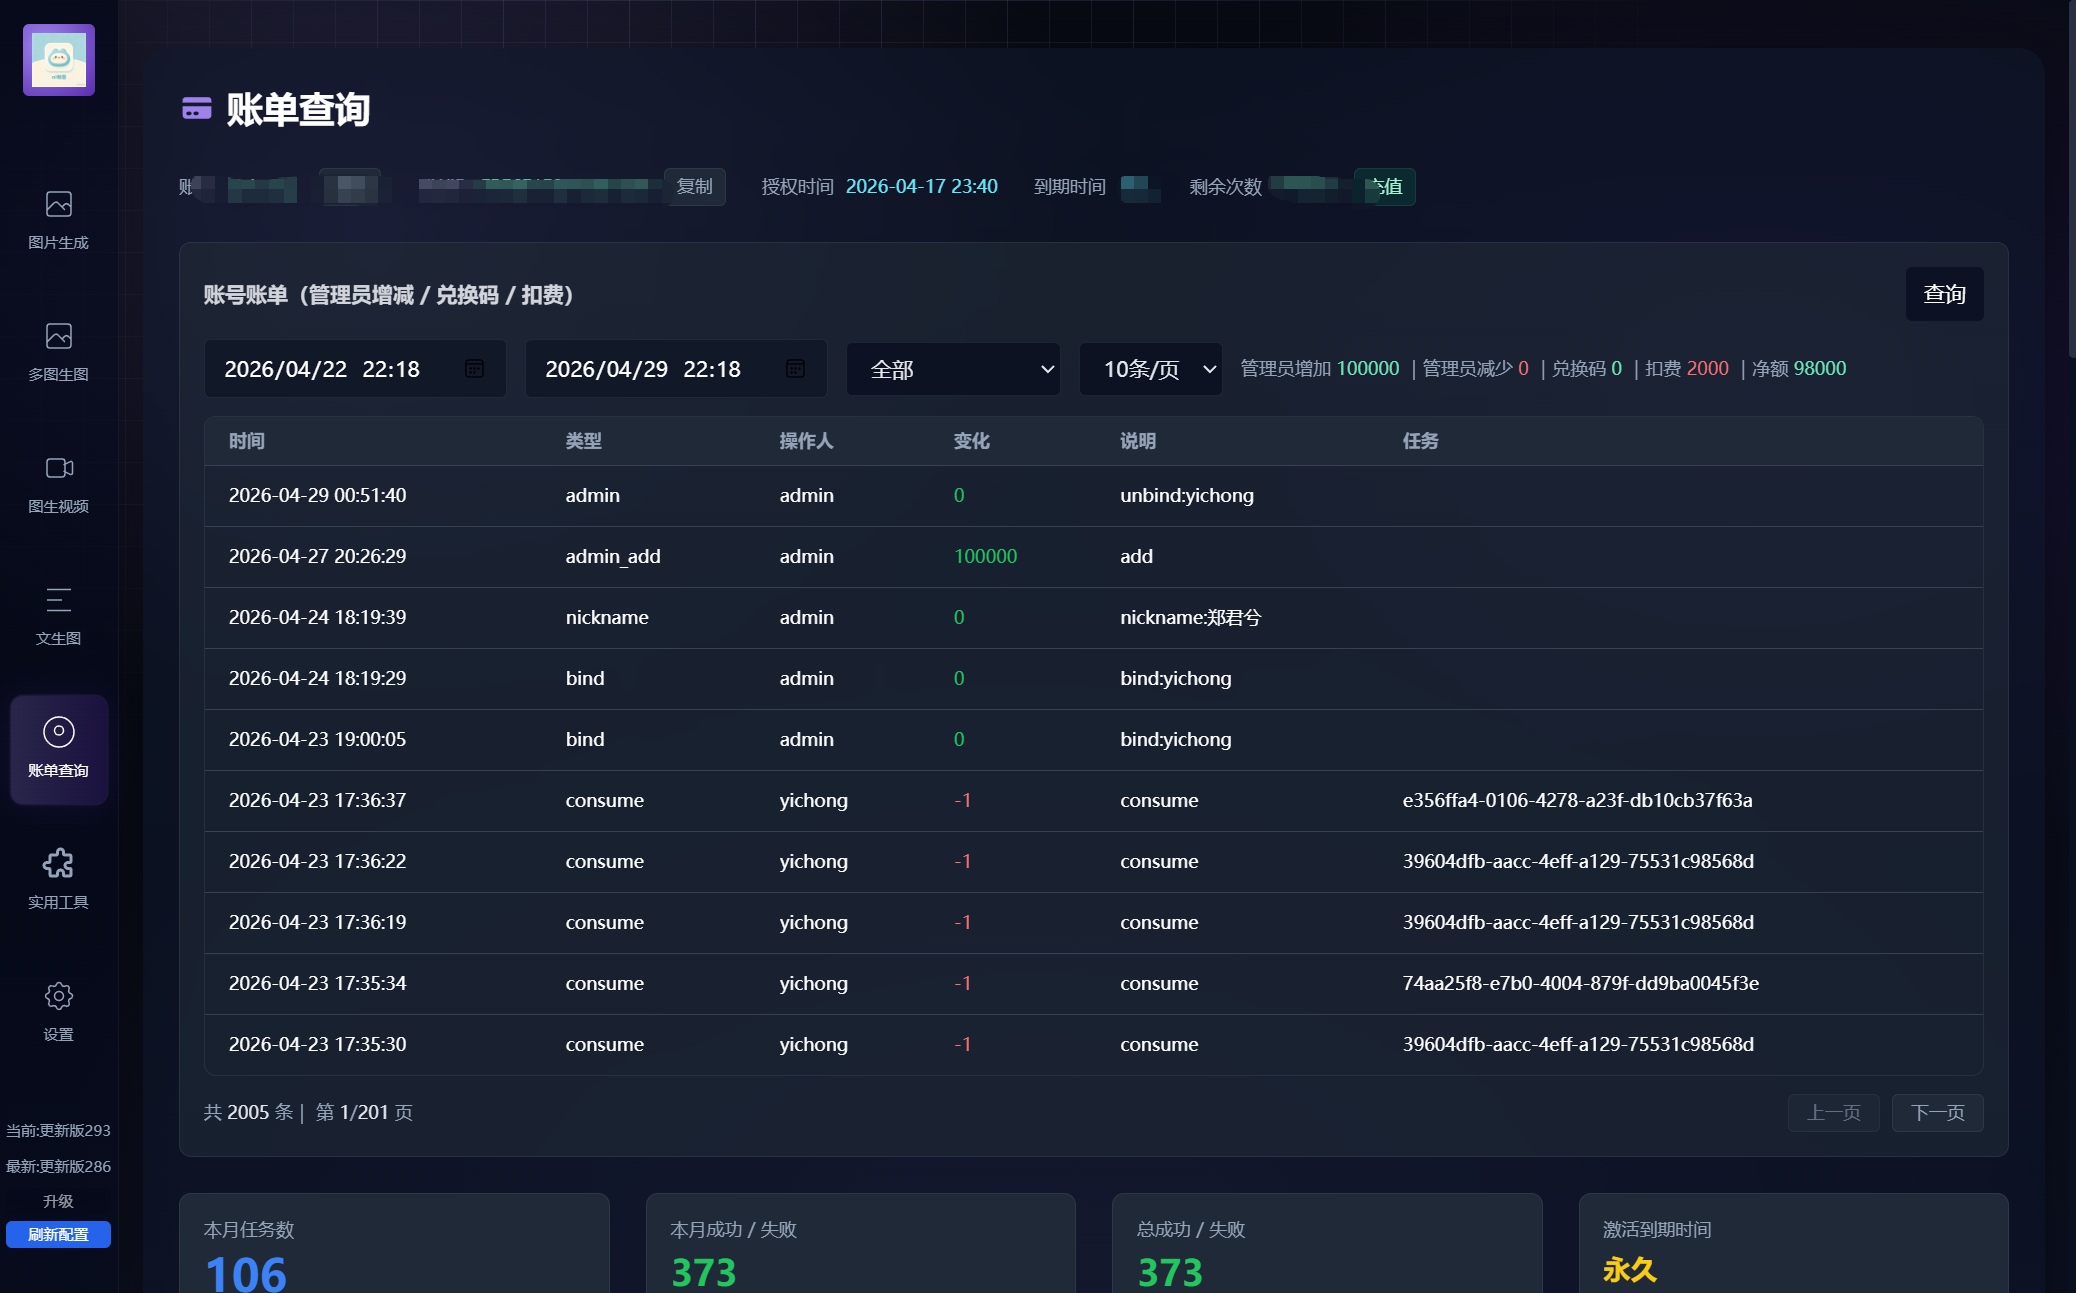Click the app logo avatar
Image resolution: width=2076 pixels, height=1293 pixels.
[x=59, y=60]
